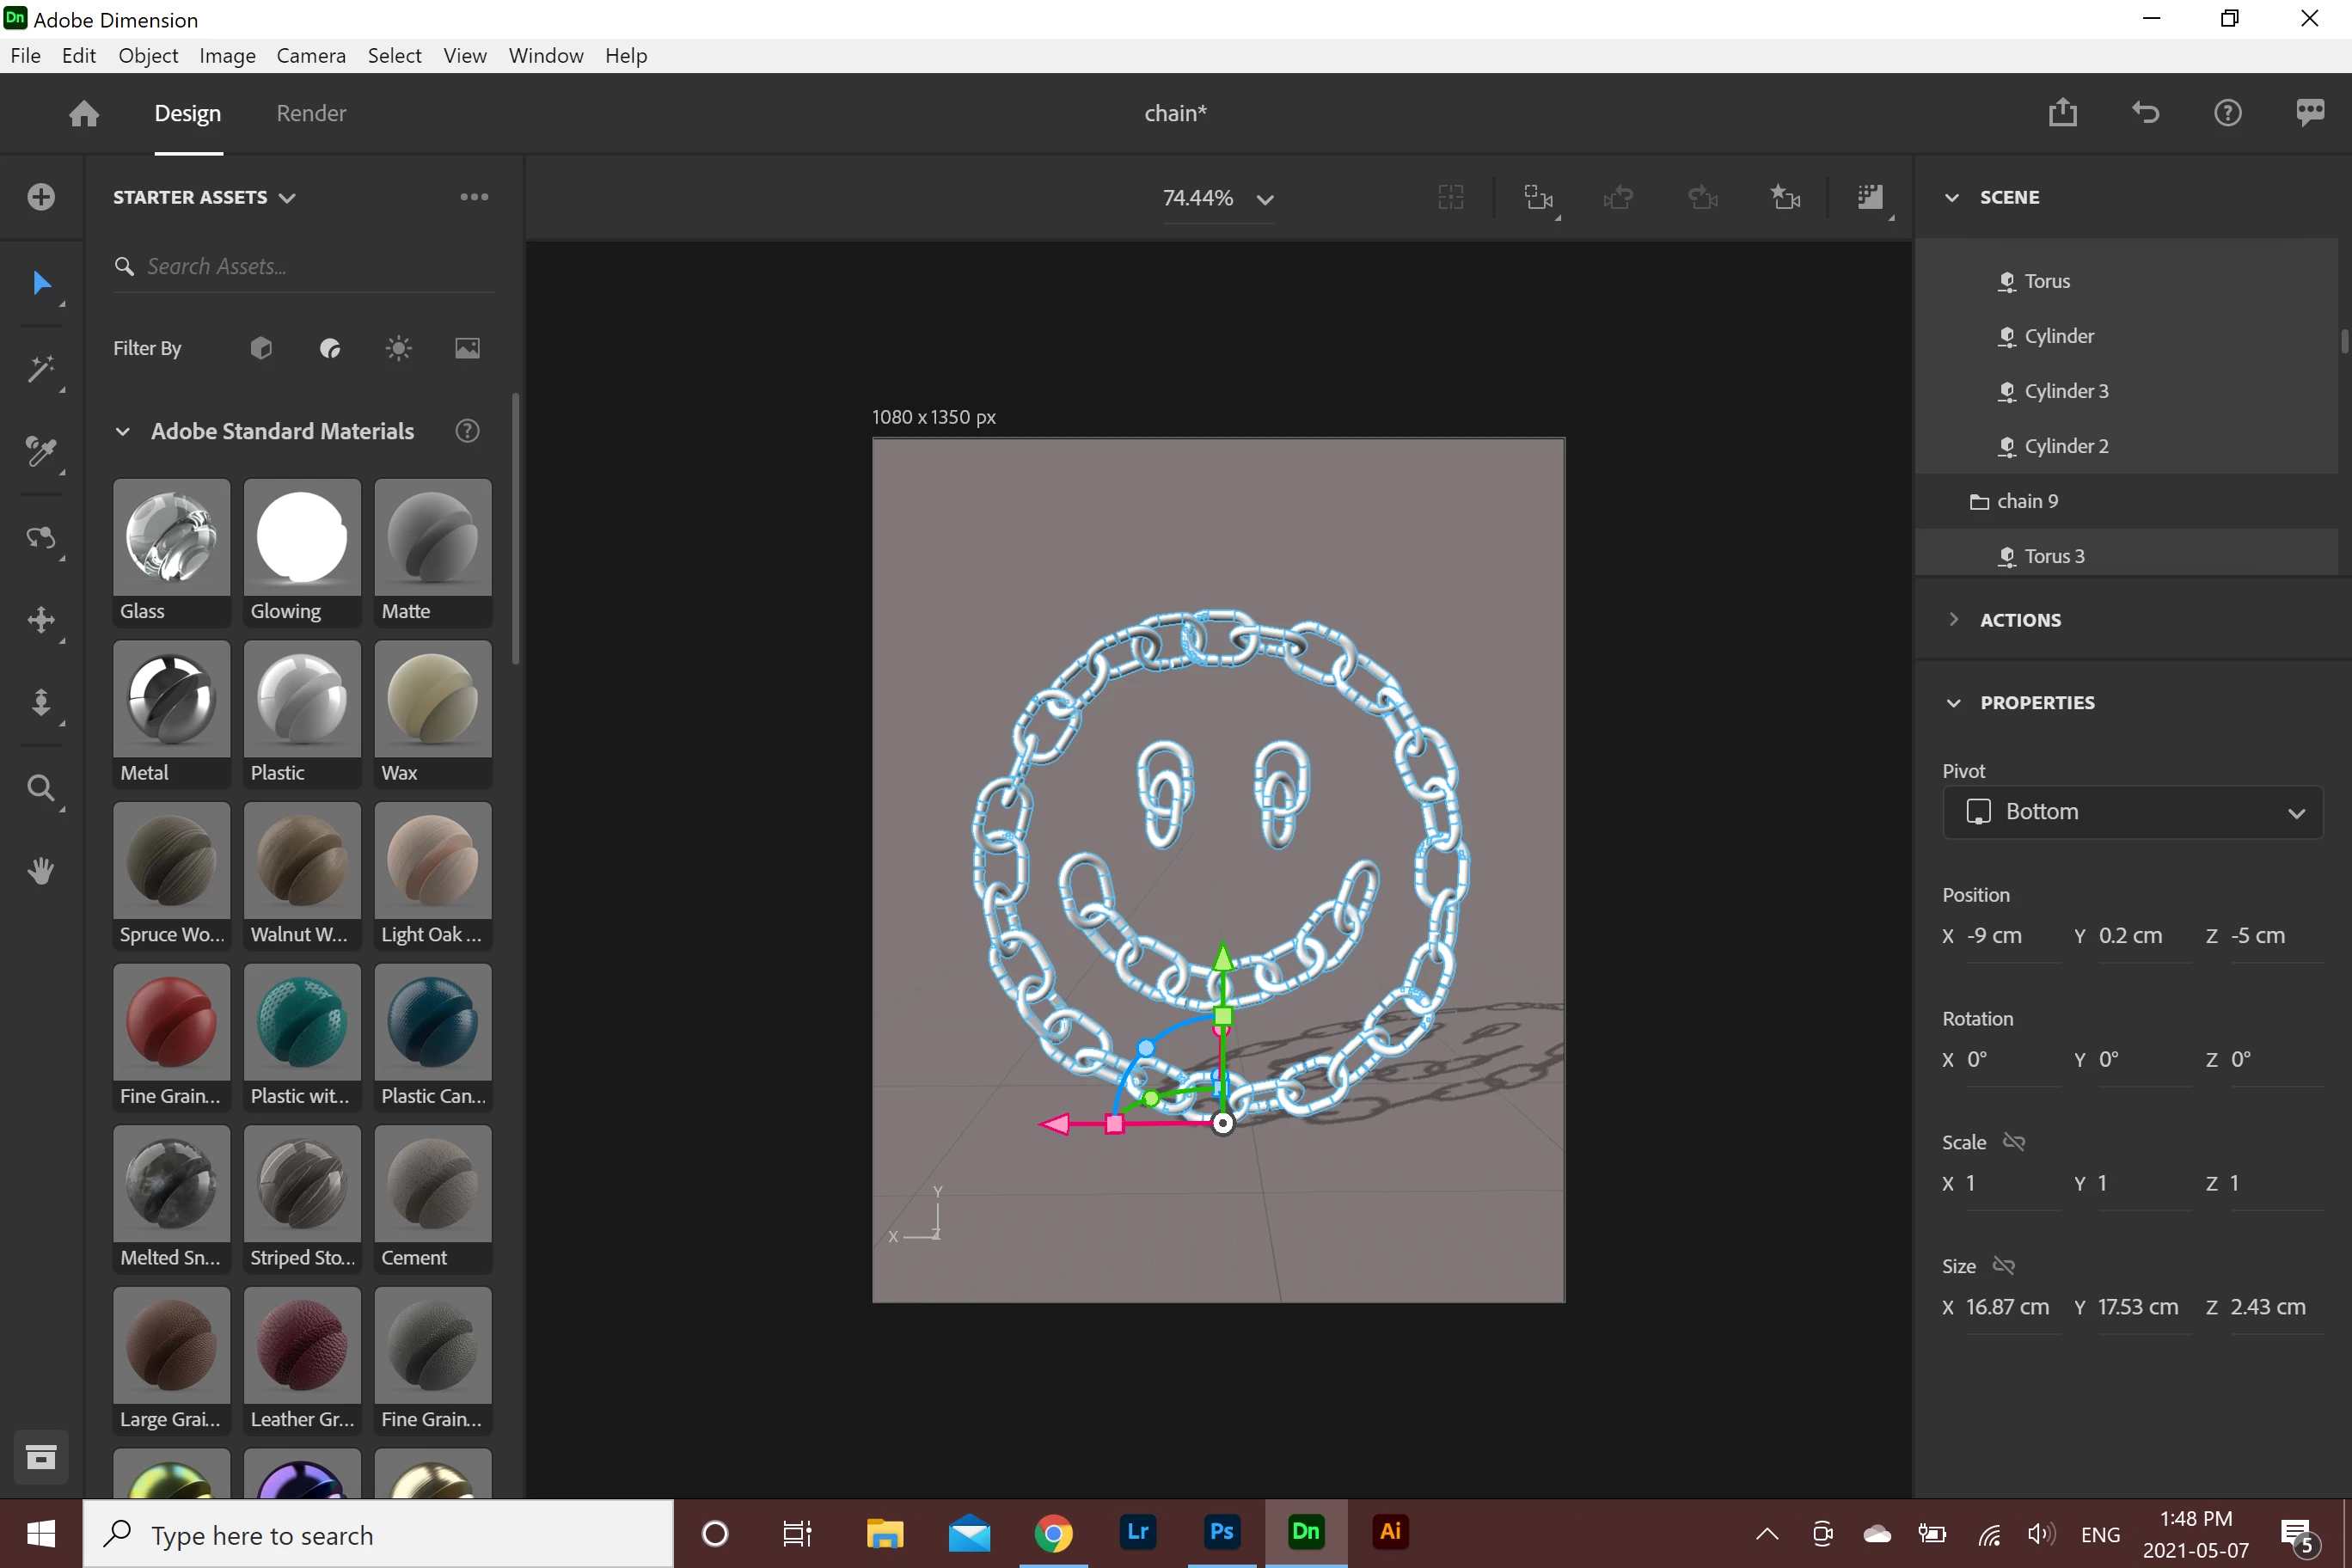Image resolution: width=2352 pixels, height=1568 pixels.
Task: Select the Hand tool
Action: (x=41, y=871)
